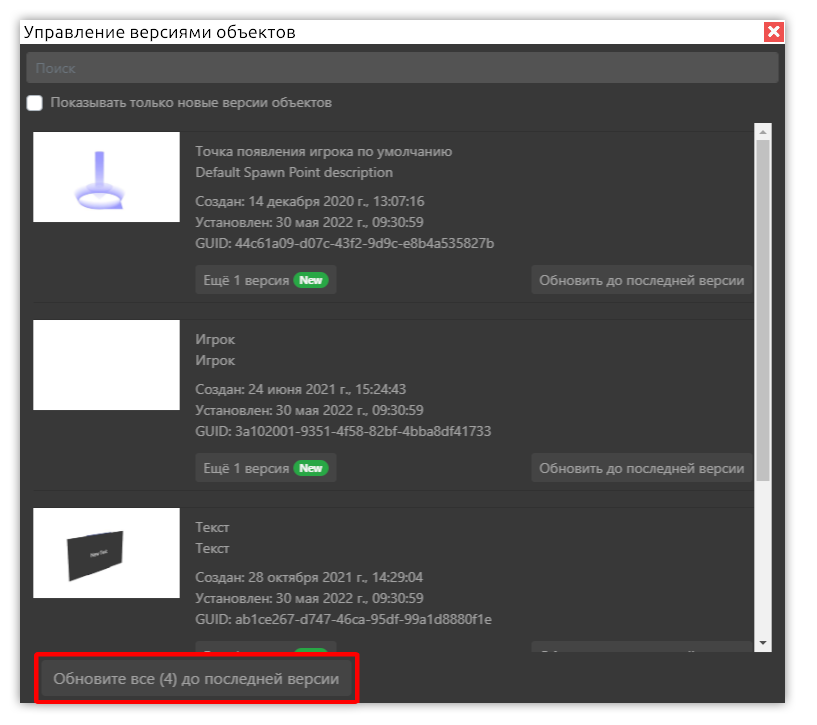The height and width of the screenshot is (725, 817).
Task: Update the Игрок object to the latest version
Action: tap(641, 468)
